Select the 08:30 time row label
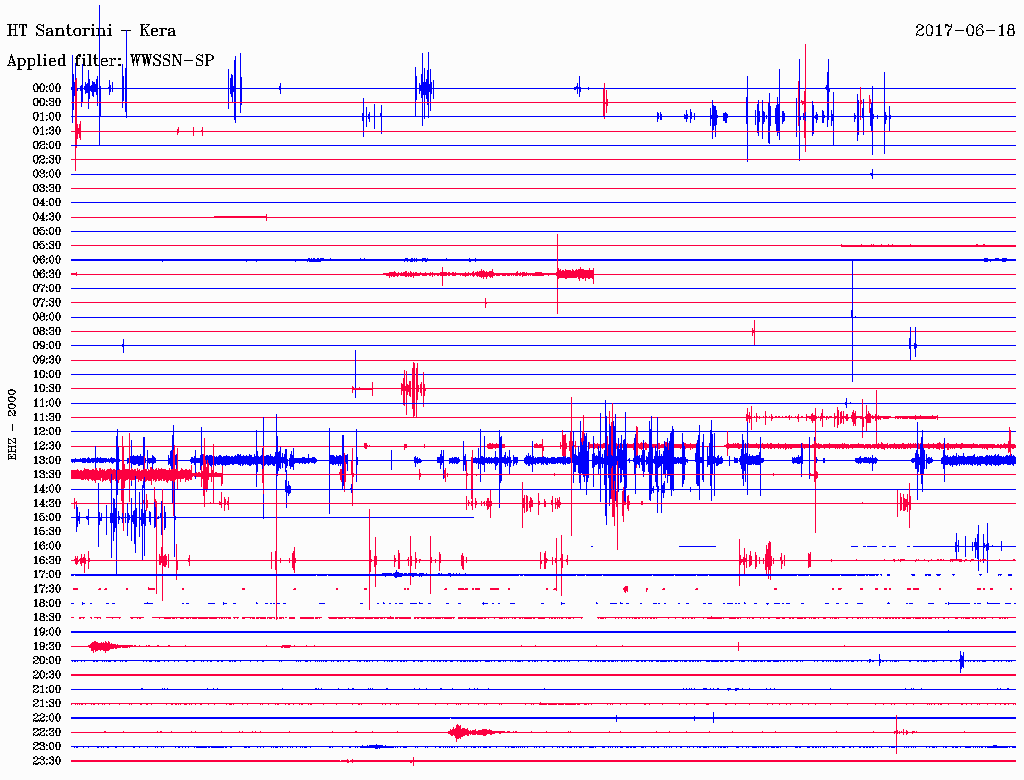The width and height of the screenshot is (1024, 780). pos(47,332)
